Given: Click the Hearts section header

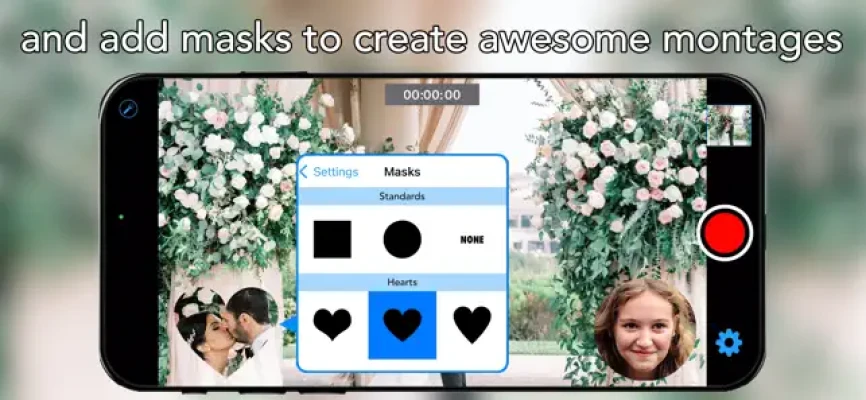Looking at the screenshot, I should [x=402, y=282].
